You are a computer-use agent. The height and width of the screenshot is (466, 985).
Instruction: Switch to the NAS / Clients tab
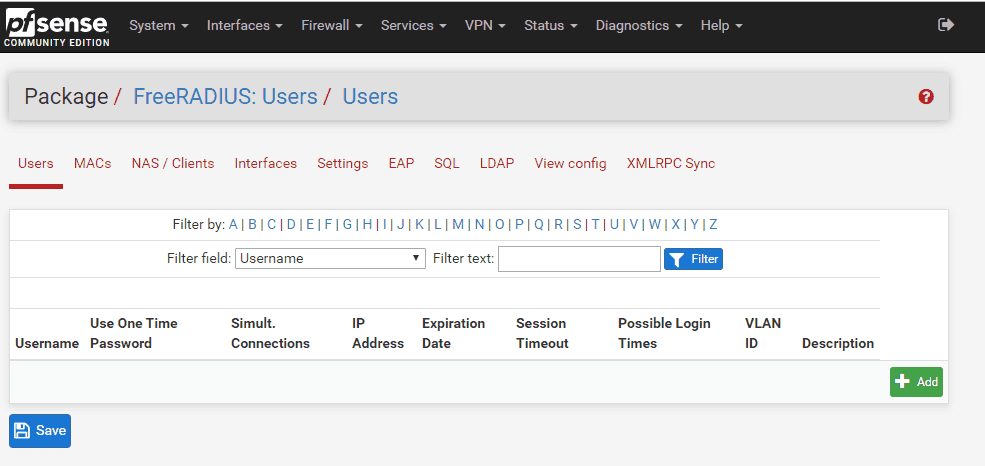pyautogui.click(x=173, y=163)
